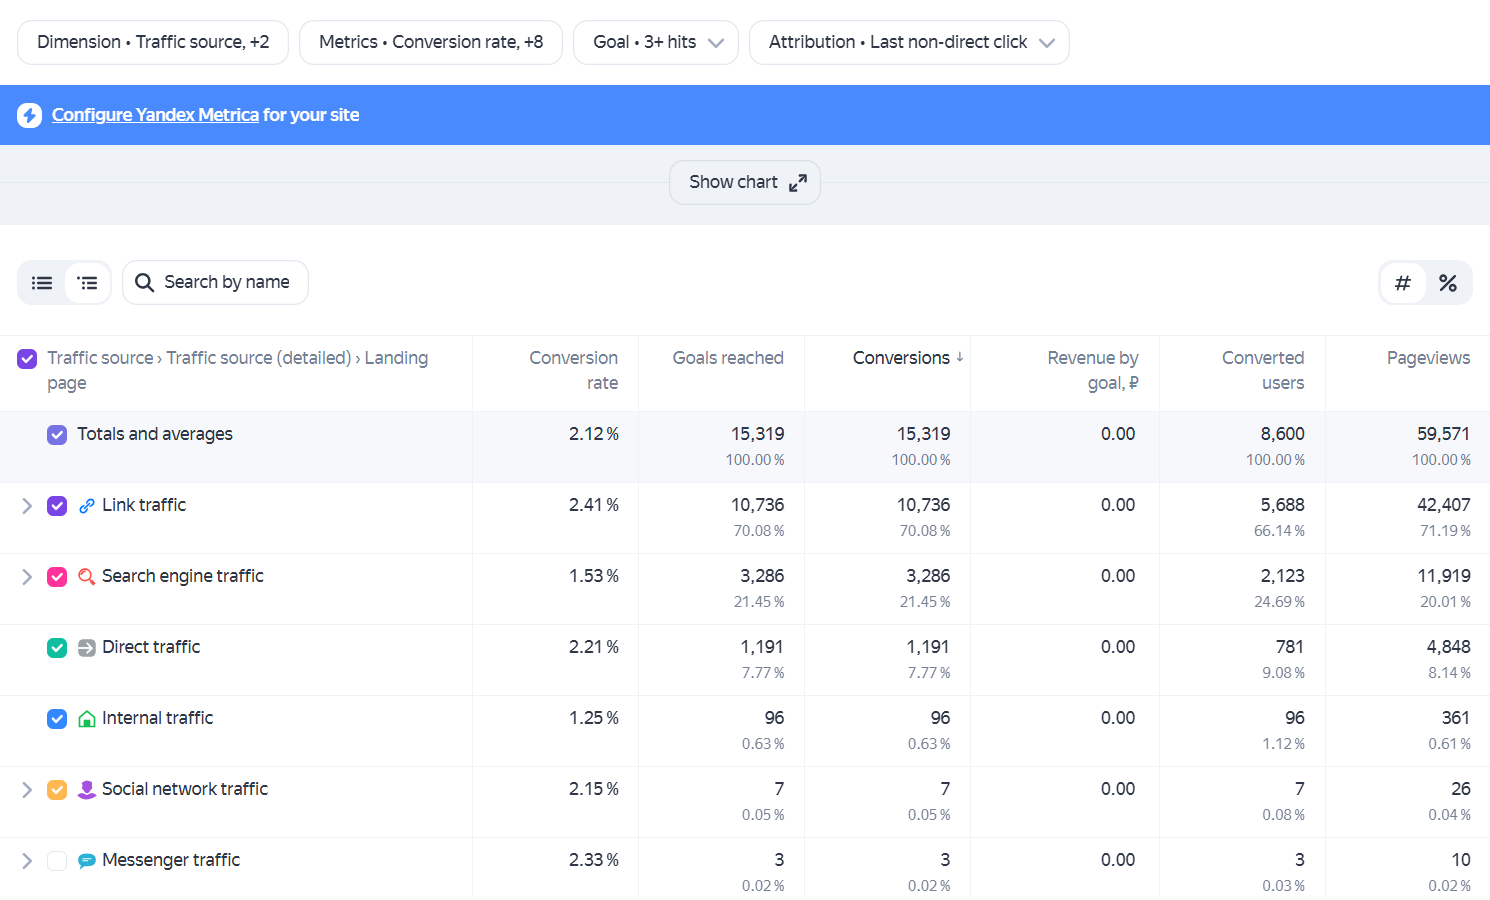Image resolution: width=1490 pixels, height=900 pixels.
Task: Open the Goal 3+ hits dropdown
Action: coord(656,42)
